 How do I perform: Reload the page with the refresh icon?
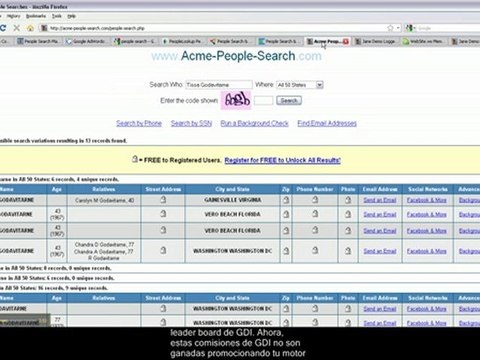pyautogui.click(x=3, y=28)
